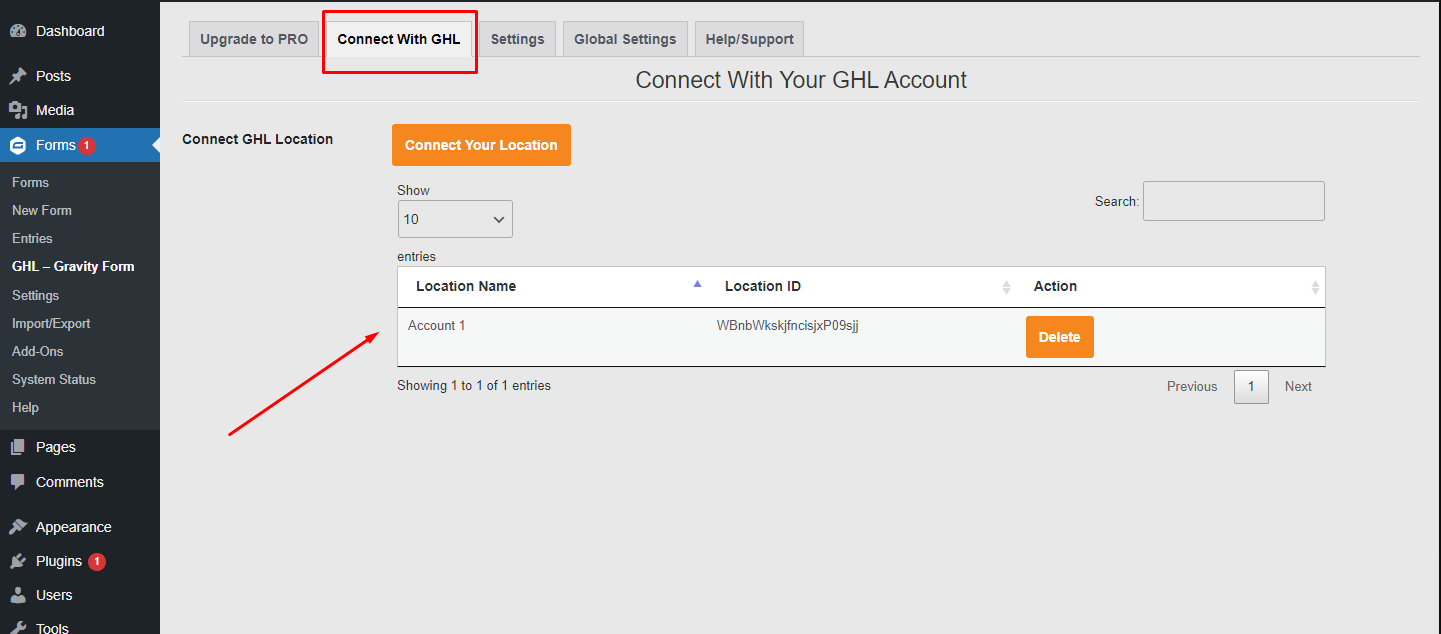Click the Plugins update count badge
The height and width of the screenshot is (634, 1441).
pyautogui.click(x=96, y=561)
